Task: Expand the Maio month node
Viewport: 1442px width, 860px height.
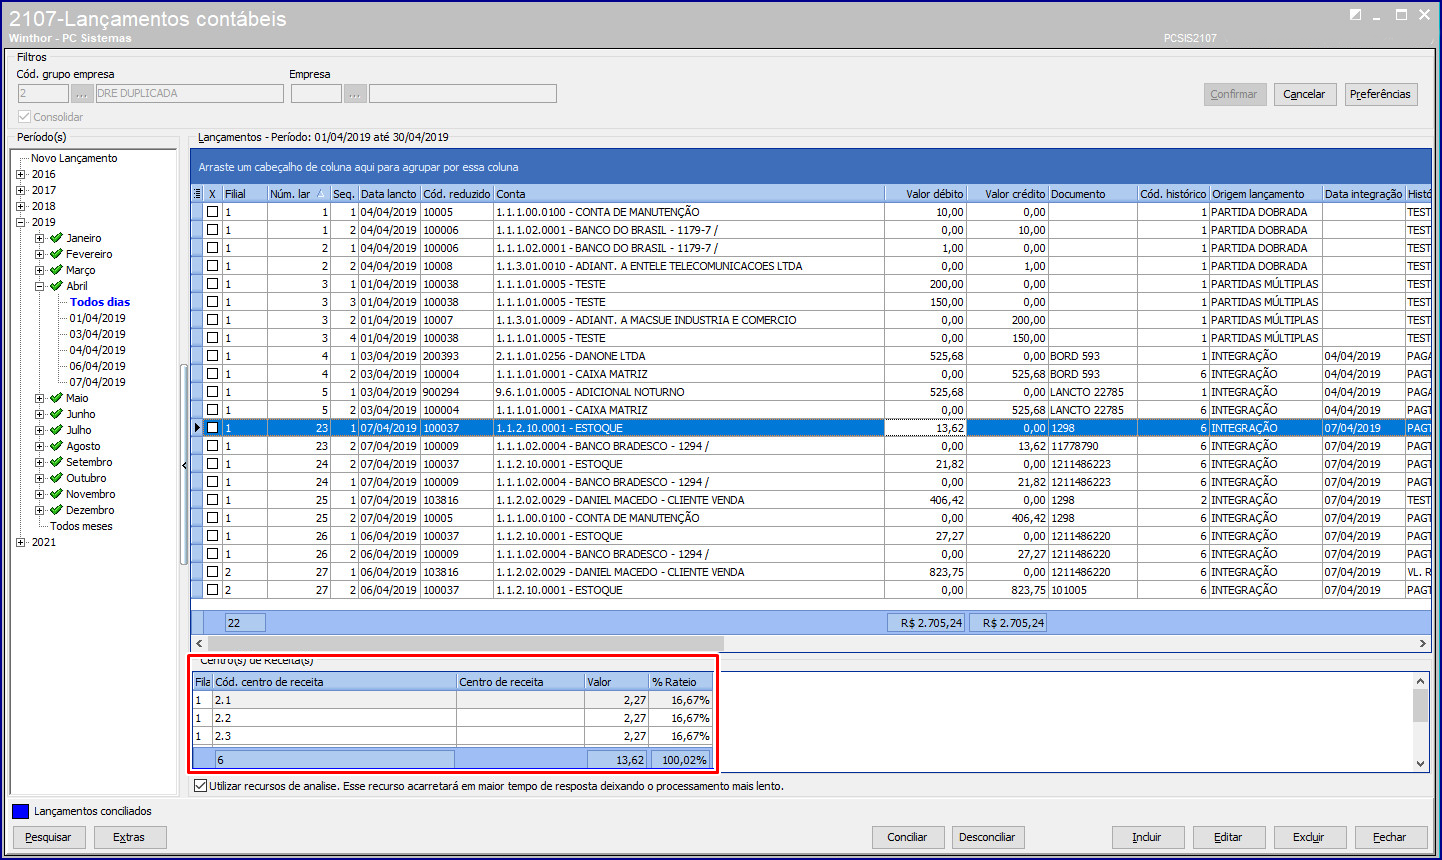Action: pyautogui.click(x=40, y=398)
